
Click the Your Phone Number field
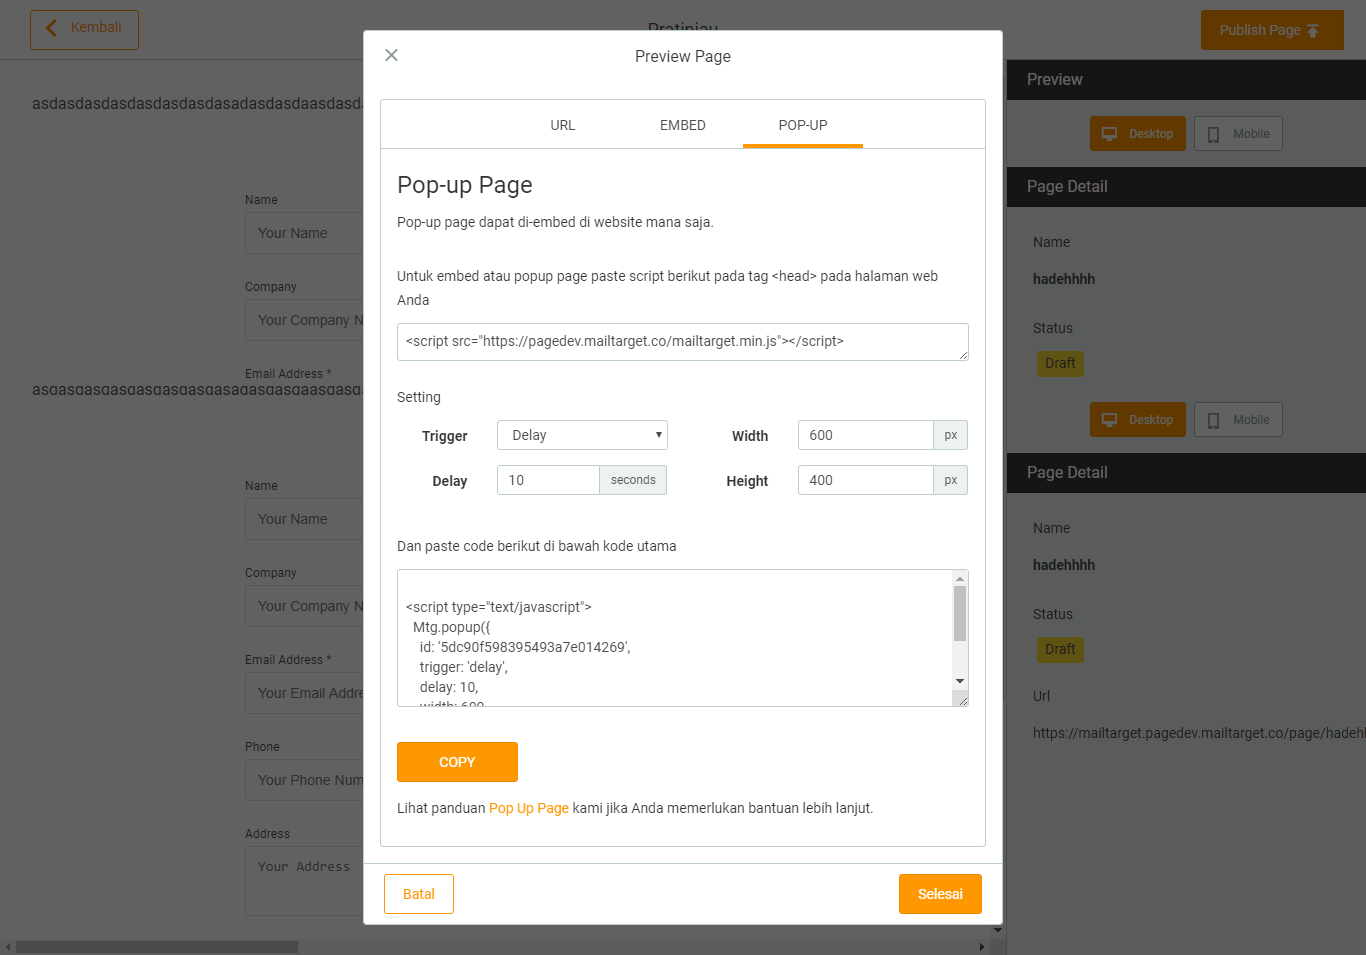[305, 780]
